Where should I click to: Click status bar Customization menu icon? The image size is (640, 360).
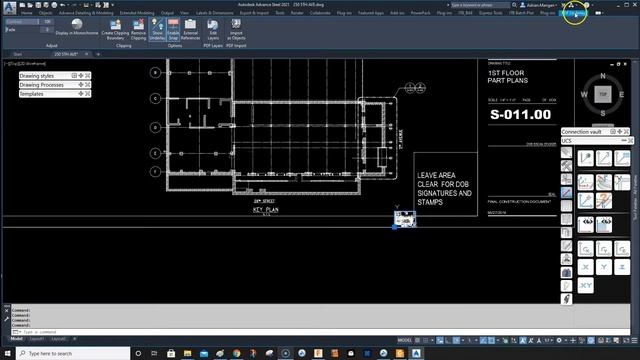pyautogui.click(x=634, y=340)
